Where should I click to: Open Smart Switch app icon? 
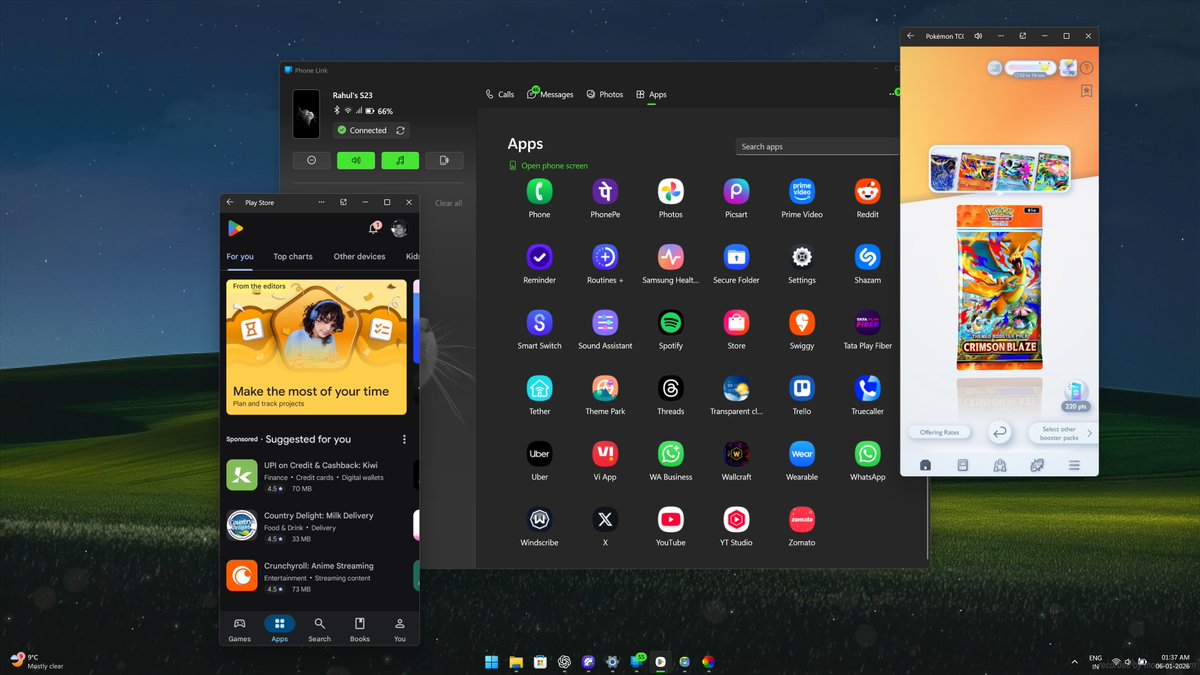539,322
